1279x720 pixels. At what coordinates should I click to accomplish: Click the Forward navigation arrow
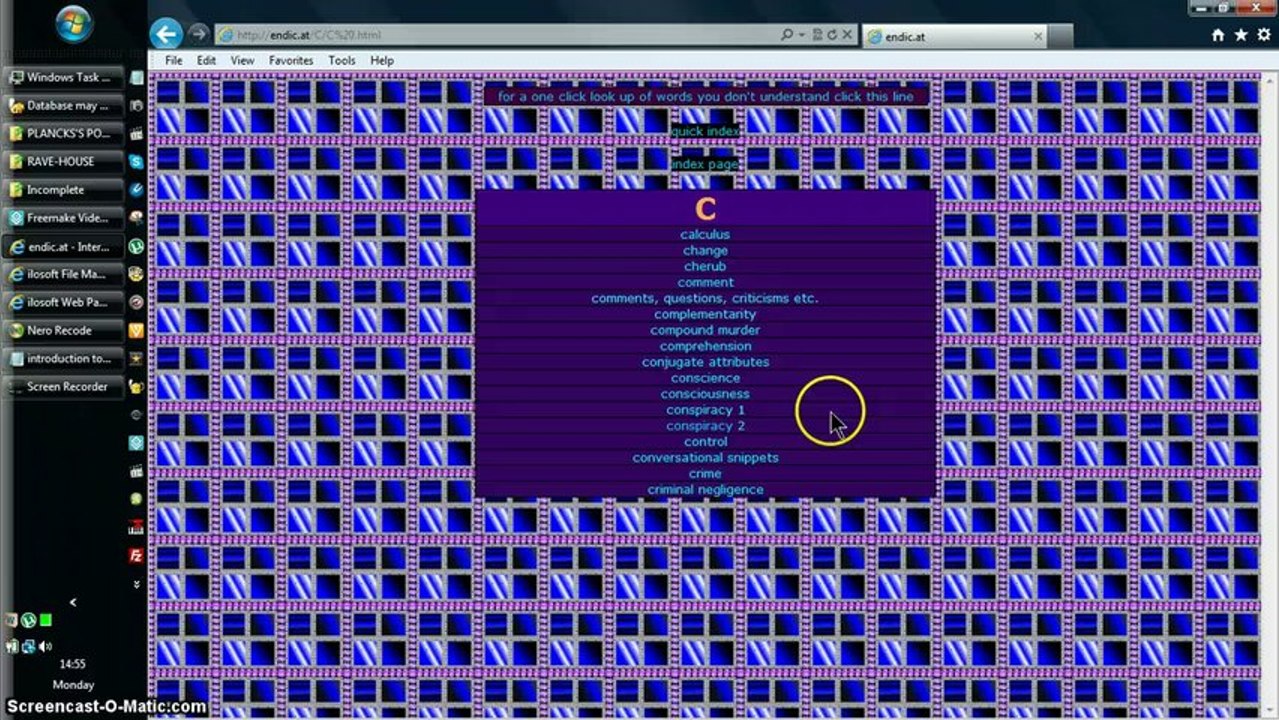click(x=198, y=34)
